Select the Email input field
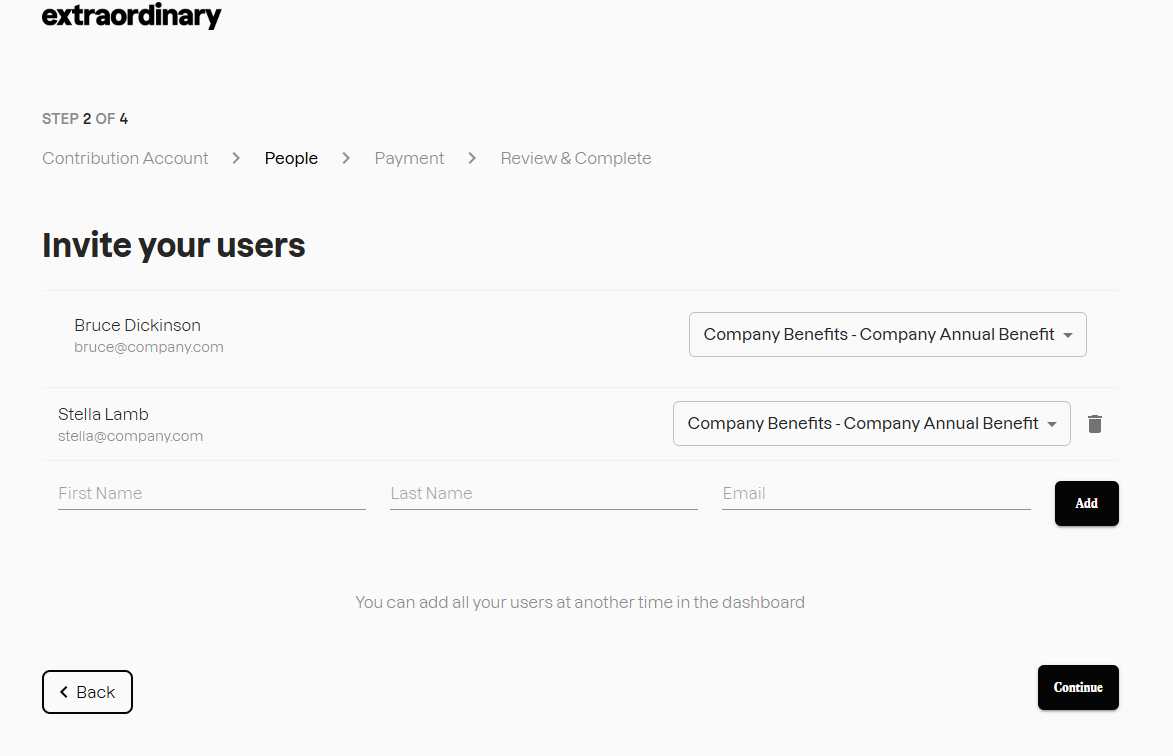 click(x=875, y=493)
